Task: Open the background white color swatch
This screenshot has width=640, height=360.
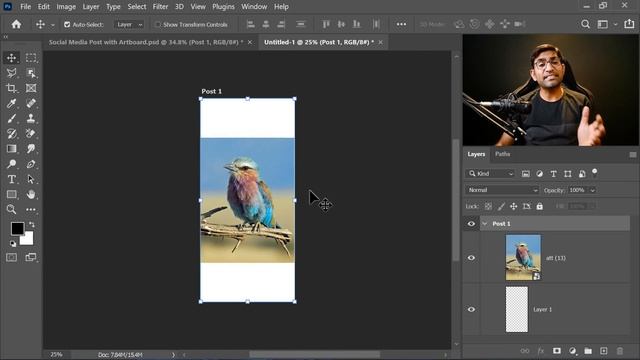Action: pos(28,239)
